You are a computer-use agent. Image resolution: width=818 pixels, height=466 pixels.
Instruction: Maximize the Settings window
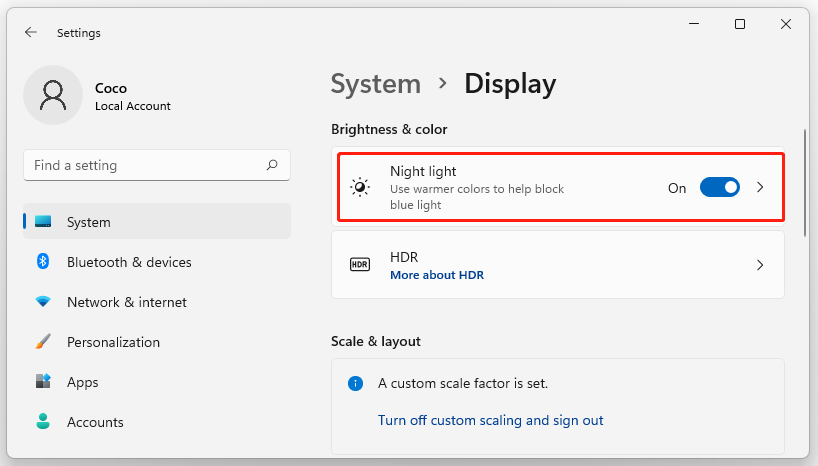tap(740, 24)
